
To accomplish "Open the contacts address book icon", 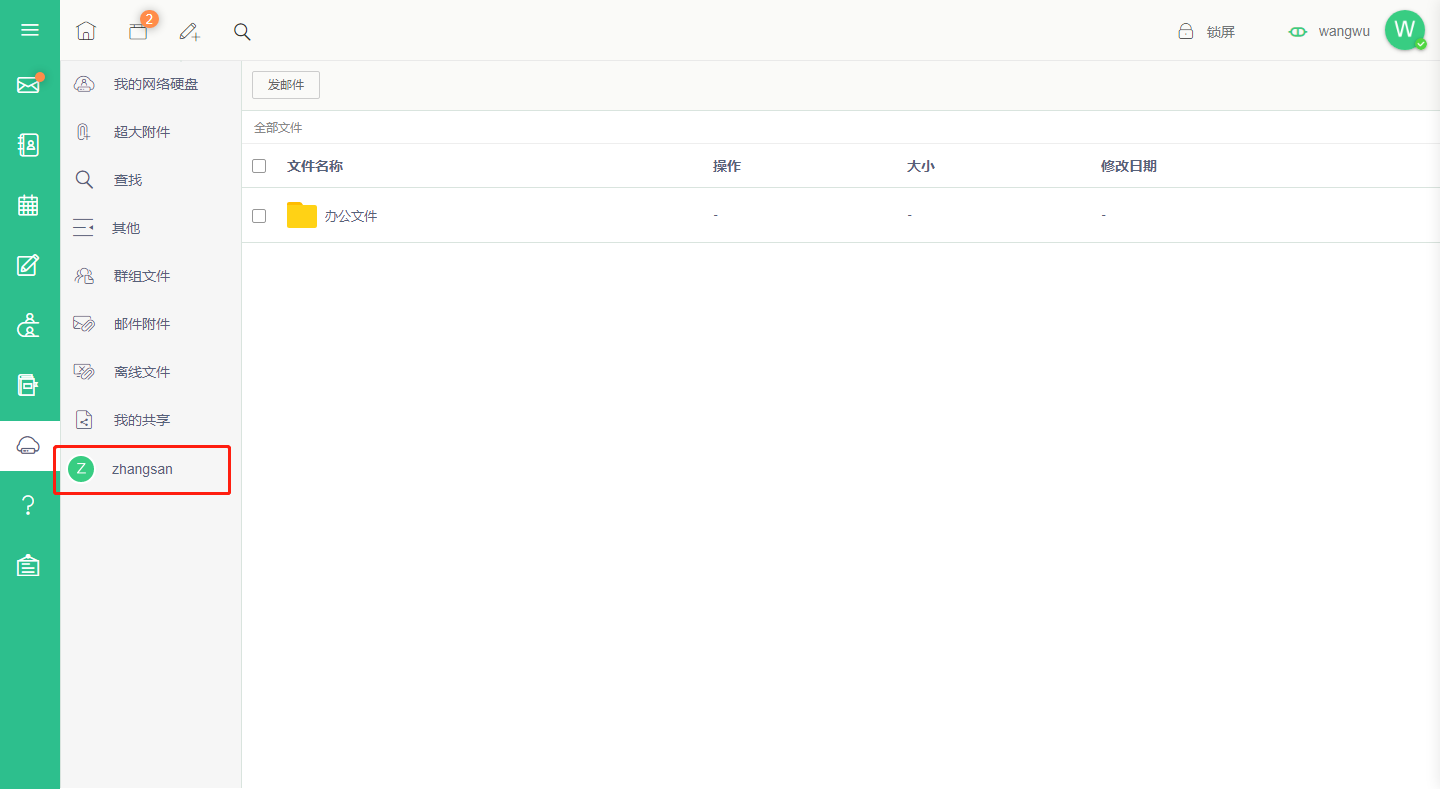I will [29, 145].
